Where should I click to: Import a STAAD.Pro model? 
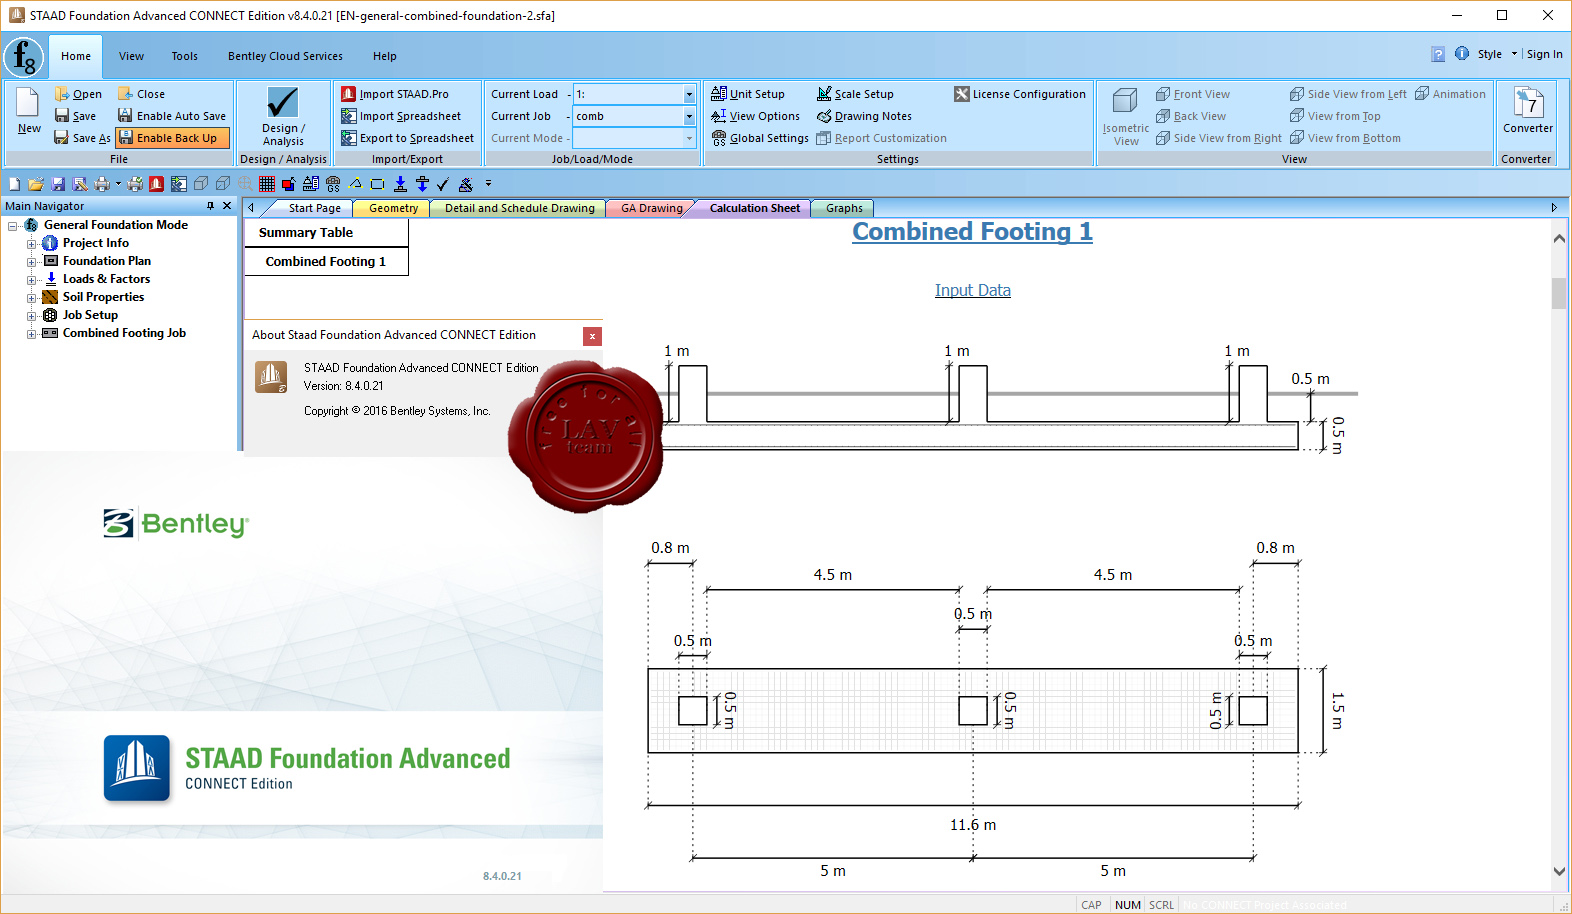[395, 94]
